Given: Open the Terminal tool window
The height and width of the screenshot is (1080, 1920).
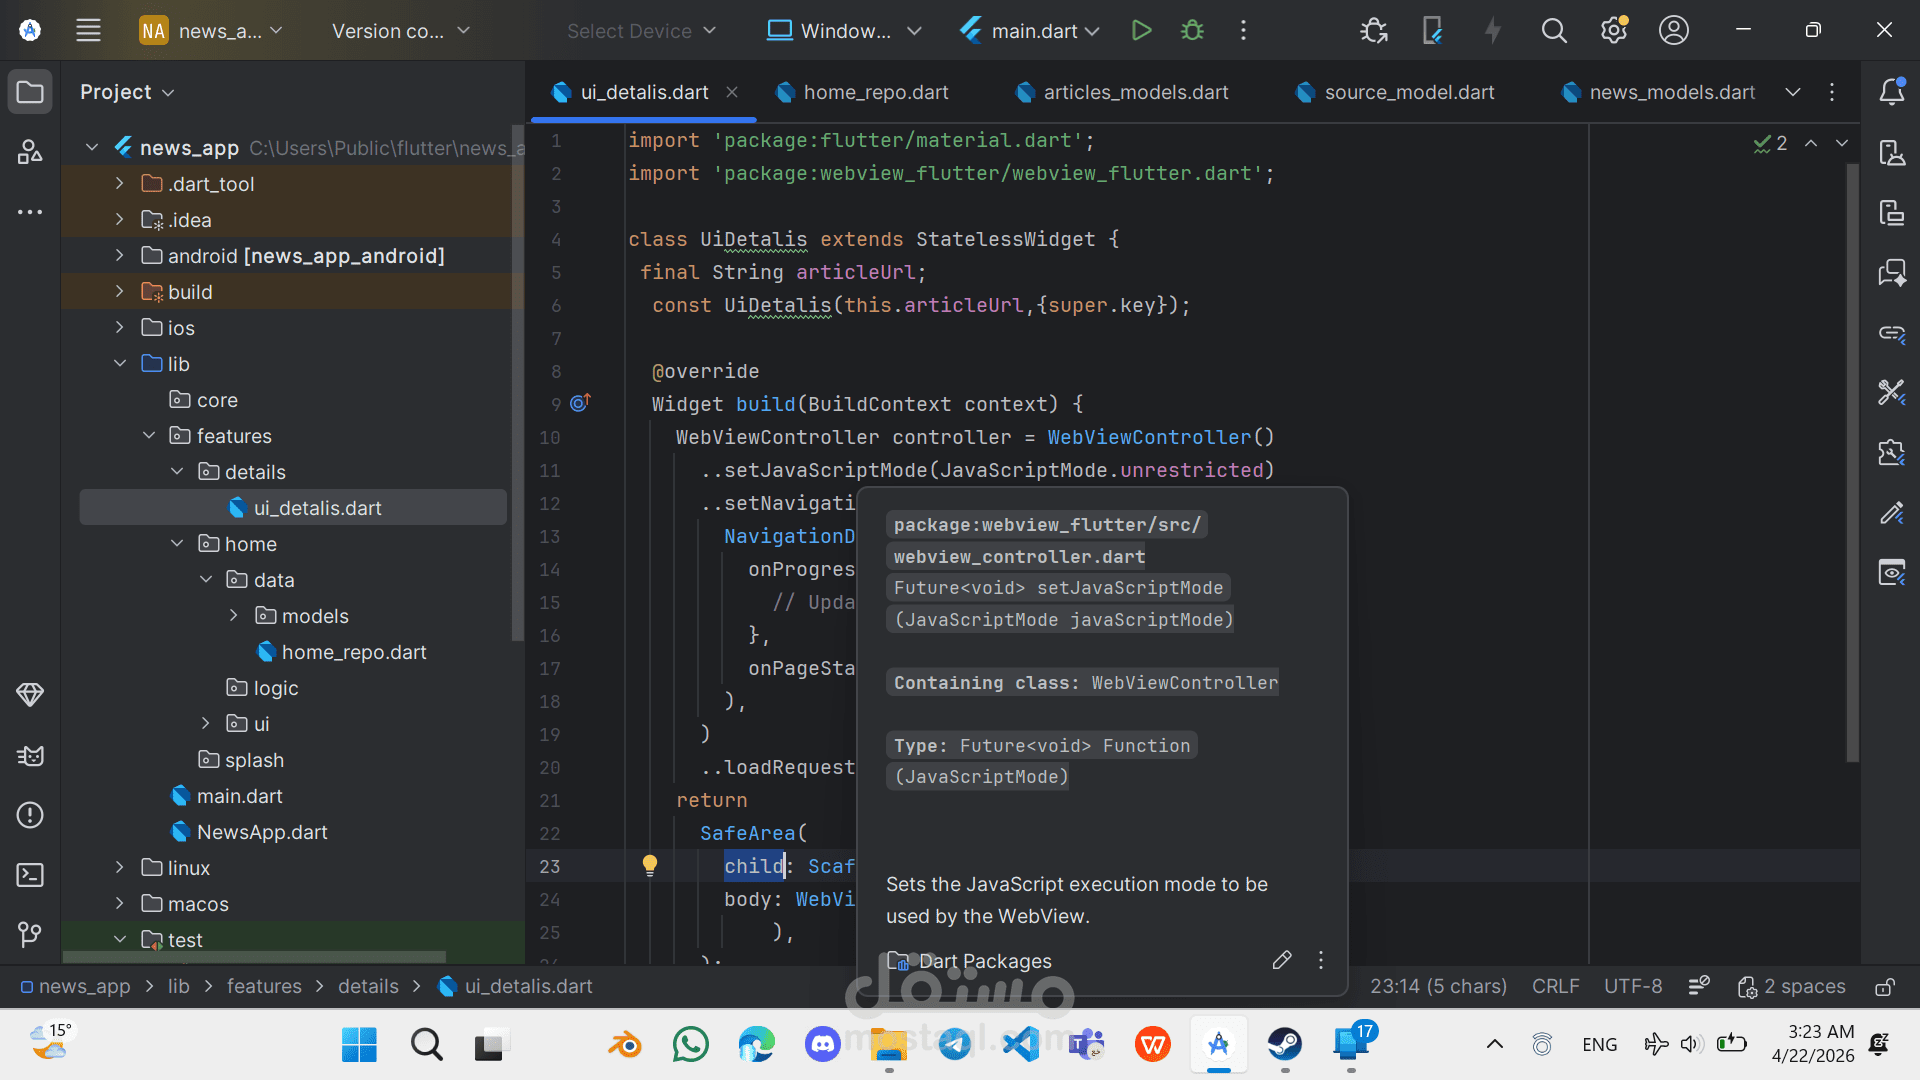Looking at the screenshot, I should pyautogui.click(x=30, y=875).
